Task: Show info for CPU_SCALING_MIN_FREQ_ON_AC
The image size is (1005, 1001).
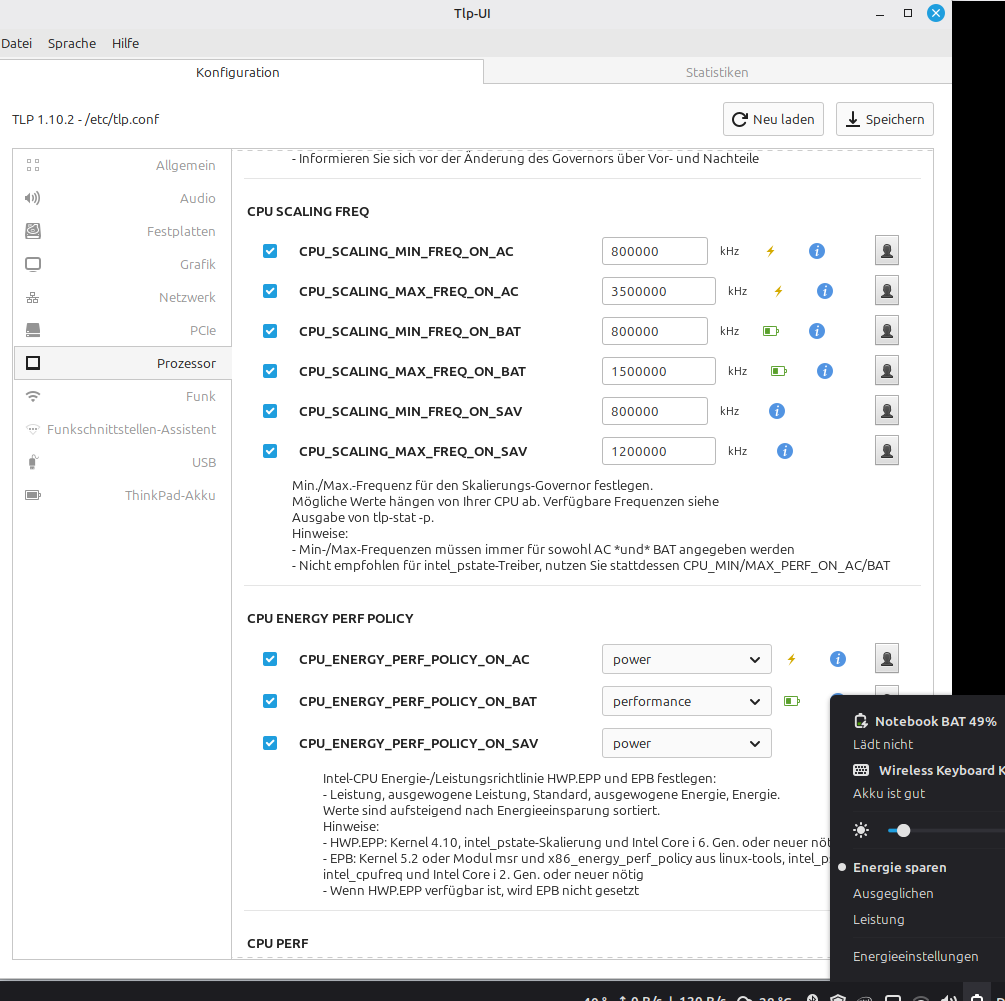Action: pyautogui.click(x=817, y=251)
